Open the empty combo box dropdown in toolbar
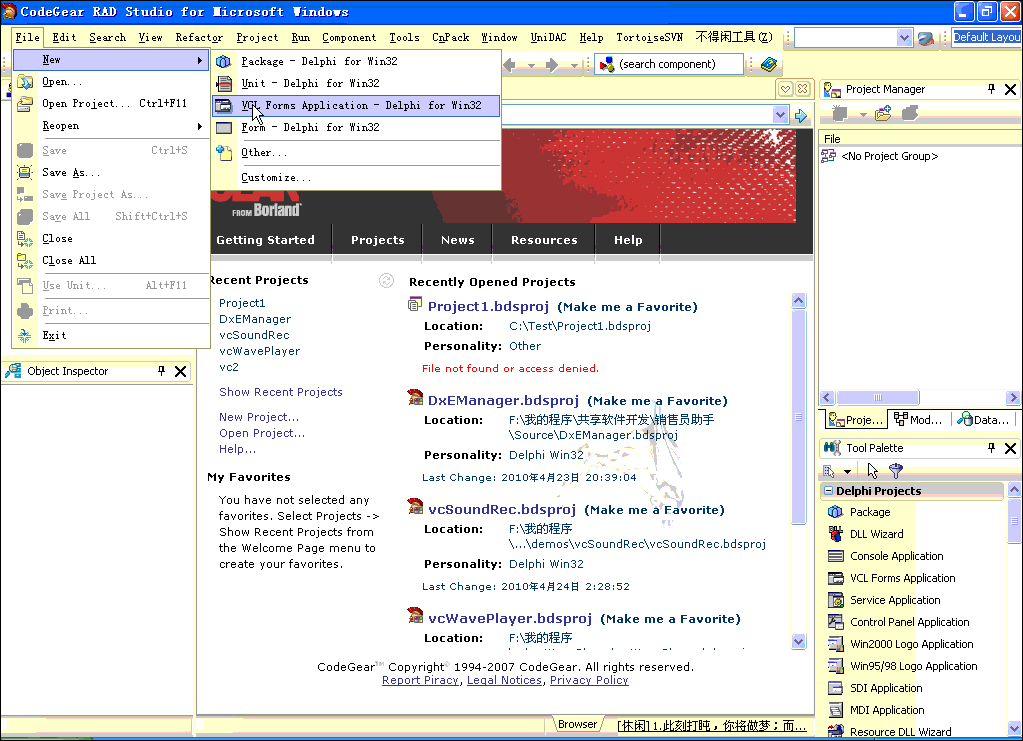This screenshot has width=1023, height=741. [904, 38]
